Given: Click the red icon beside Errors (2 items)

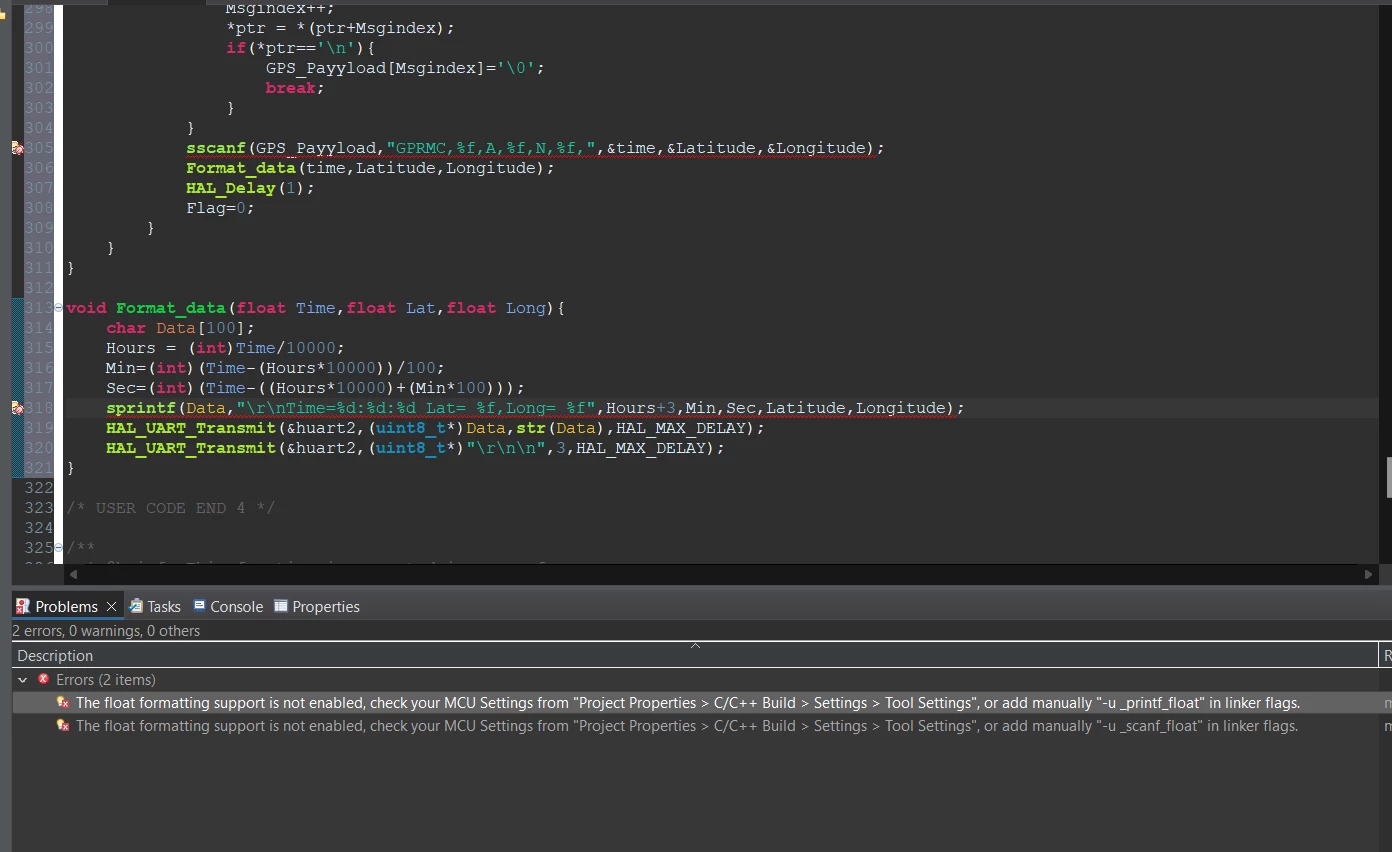Looking at the screenshot, I should 44,679.
